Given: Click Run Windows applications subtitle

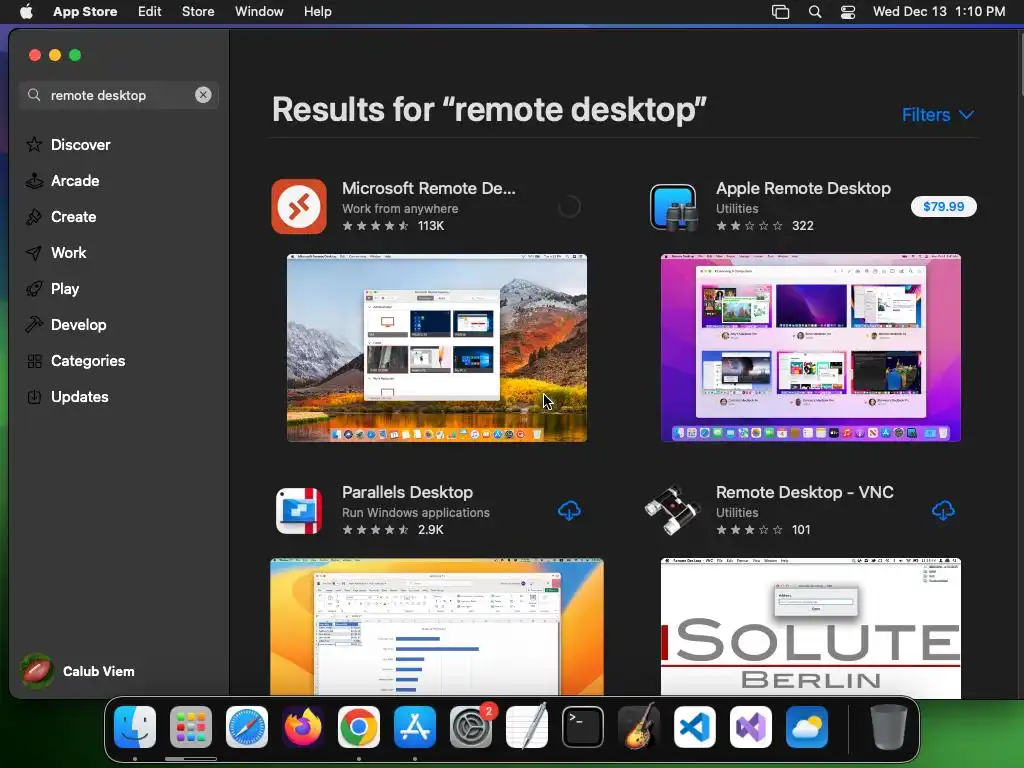Looking at the screenshot, I should [x=416, y=513].
